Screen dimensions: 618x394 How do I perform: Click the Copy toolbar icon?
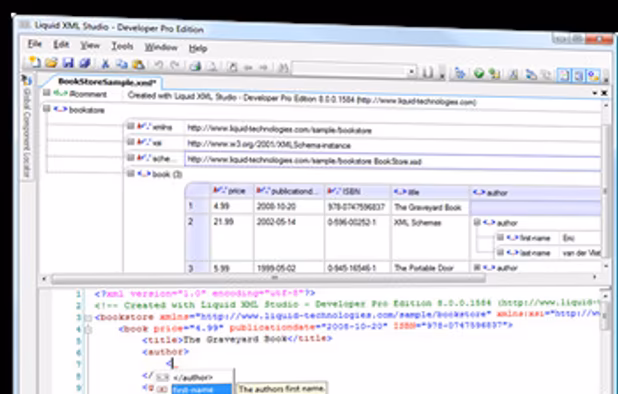tap(122, 64)
